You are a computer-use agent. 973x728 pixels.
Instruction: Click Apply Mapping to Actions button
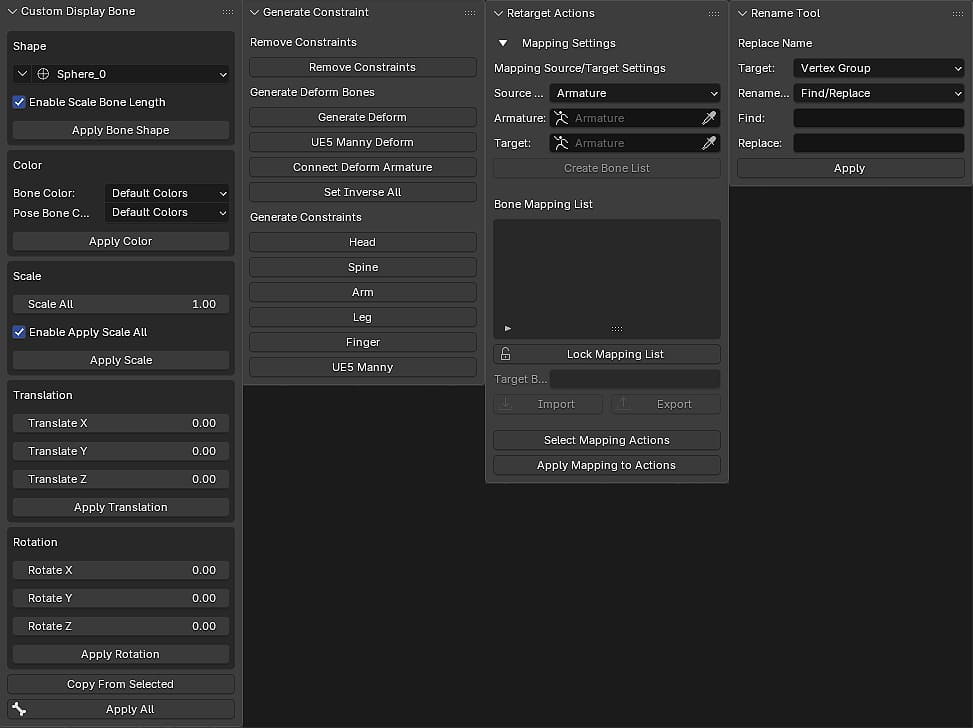[x=607, y=465]
